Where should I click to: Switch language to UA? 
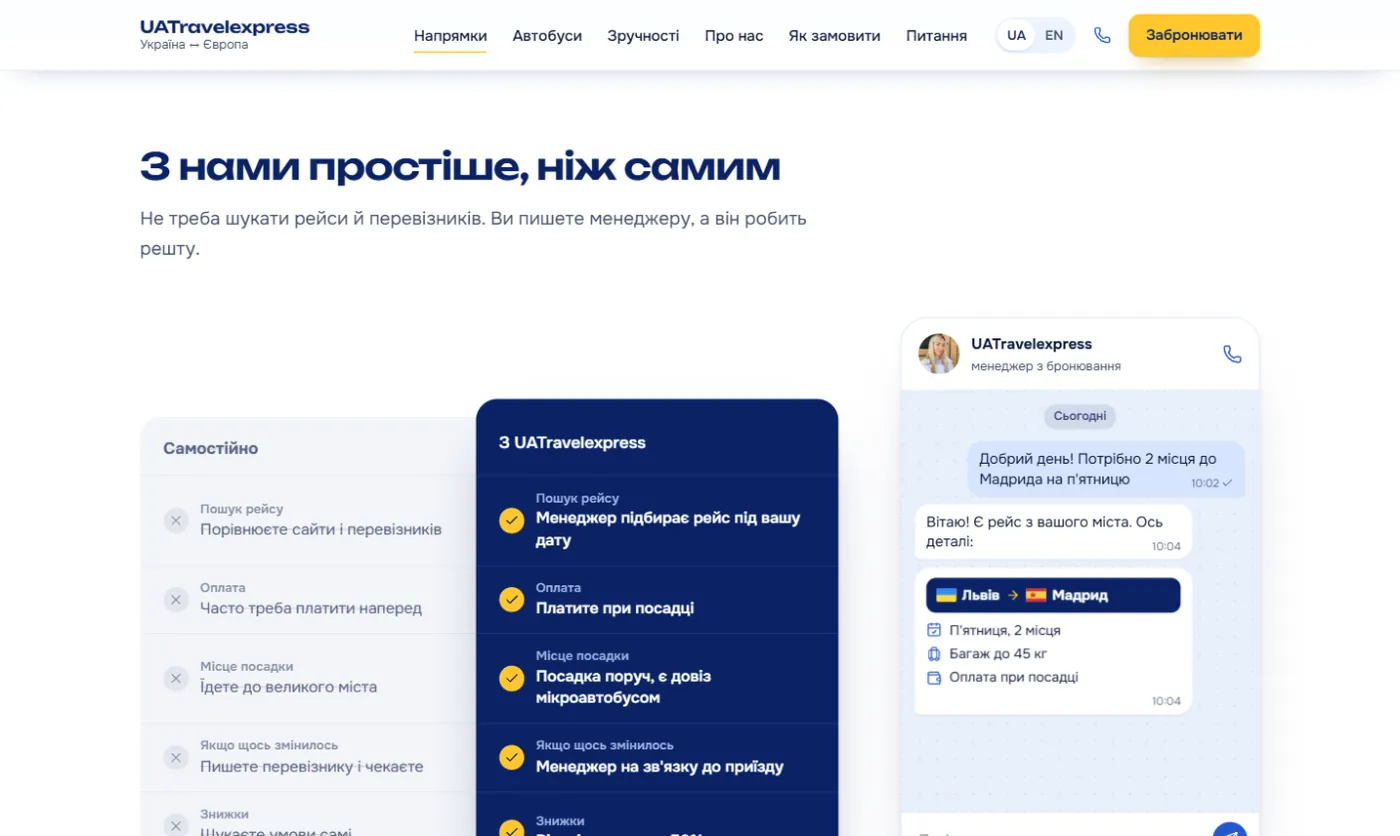click(x=1016, y=35)
